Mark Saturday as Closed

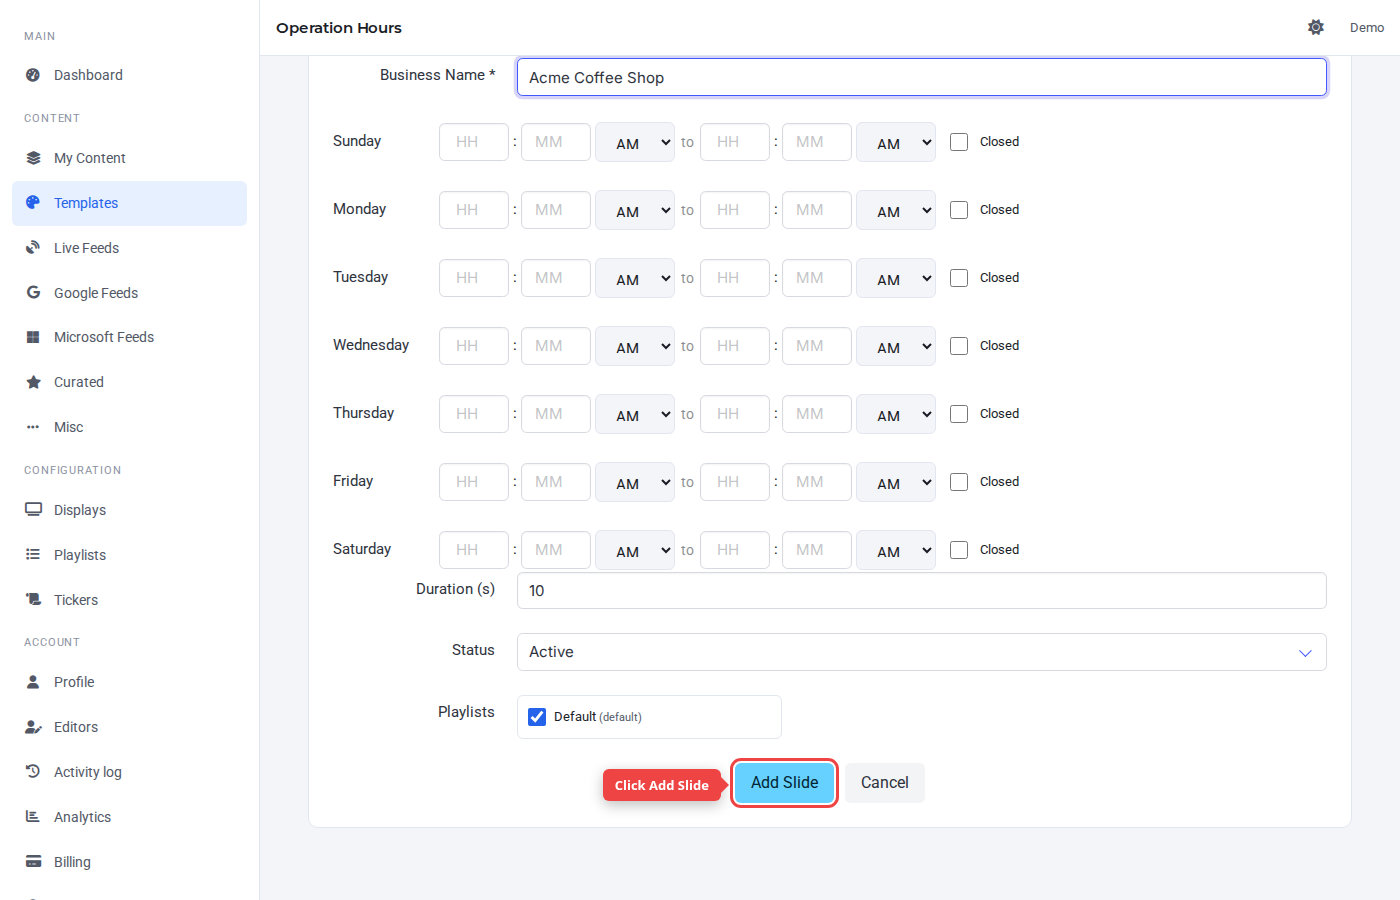point(959,550)
